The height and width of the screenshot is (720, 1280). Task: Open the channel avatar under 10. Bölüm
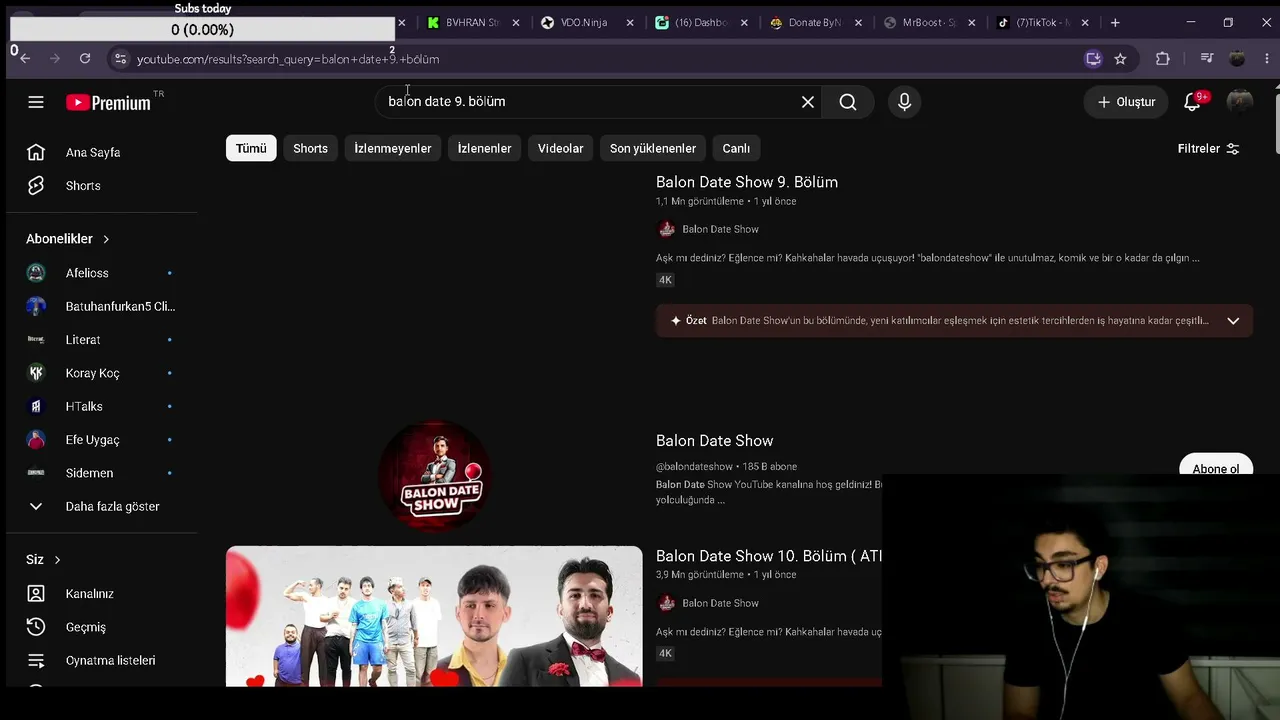pos(667,603)
